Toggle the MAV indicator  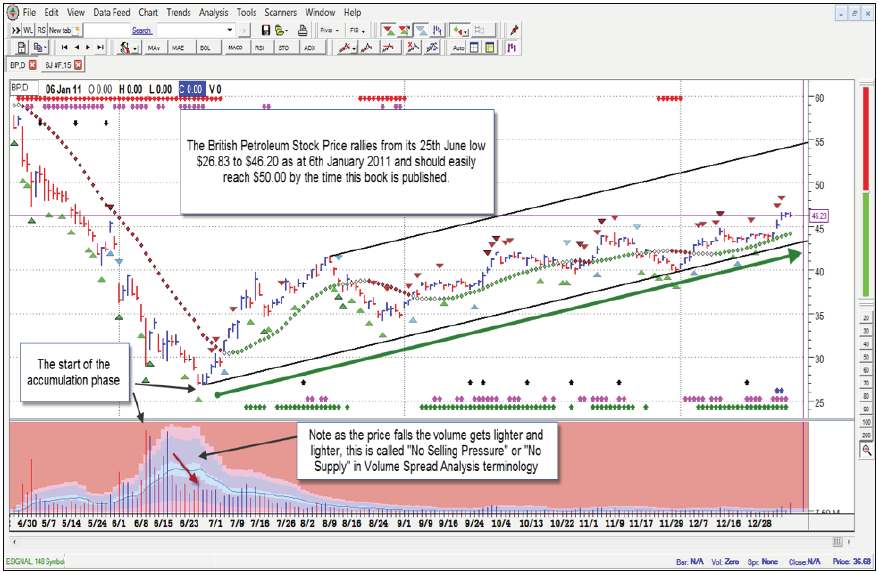pos(154,48)
